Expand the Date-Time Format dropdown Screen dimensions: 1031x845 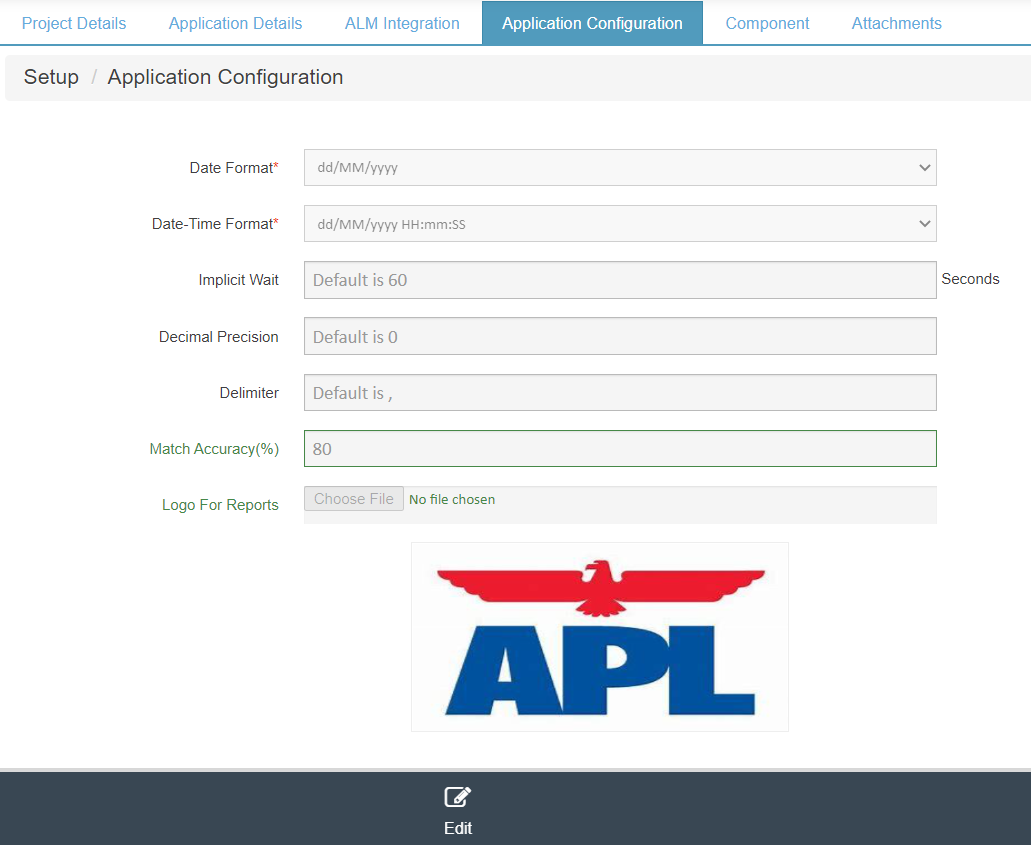[x=620, y=224]
